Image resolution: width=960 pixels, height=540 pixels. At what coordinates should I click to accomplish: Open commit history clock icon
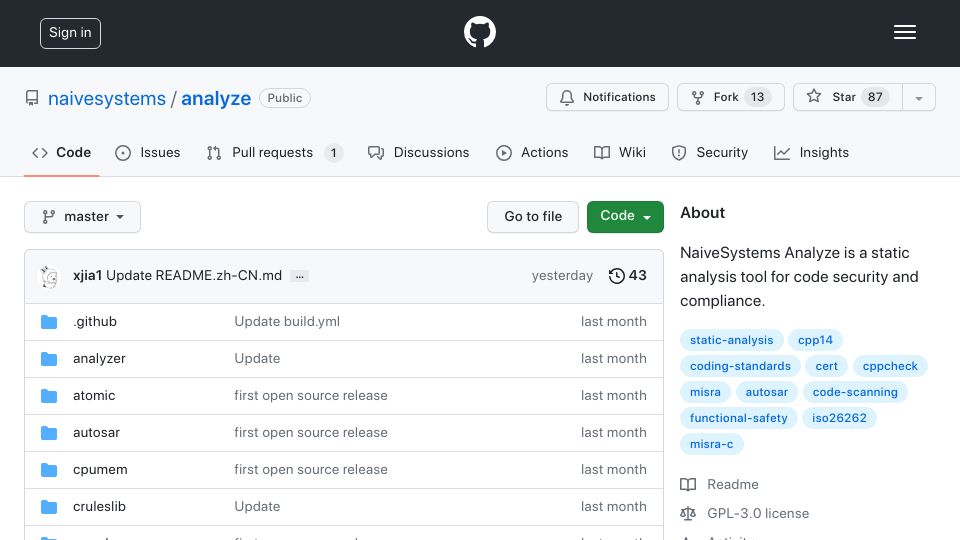click(617, 276)
